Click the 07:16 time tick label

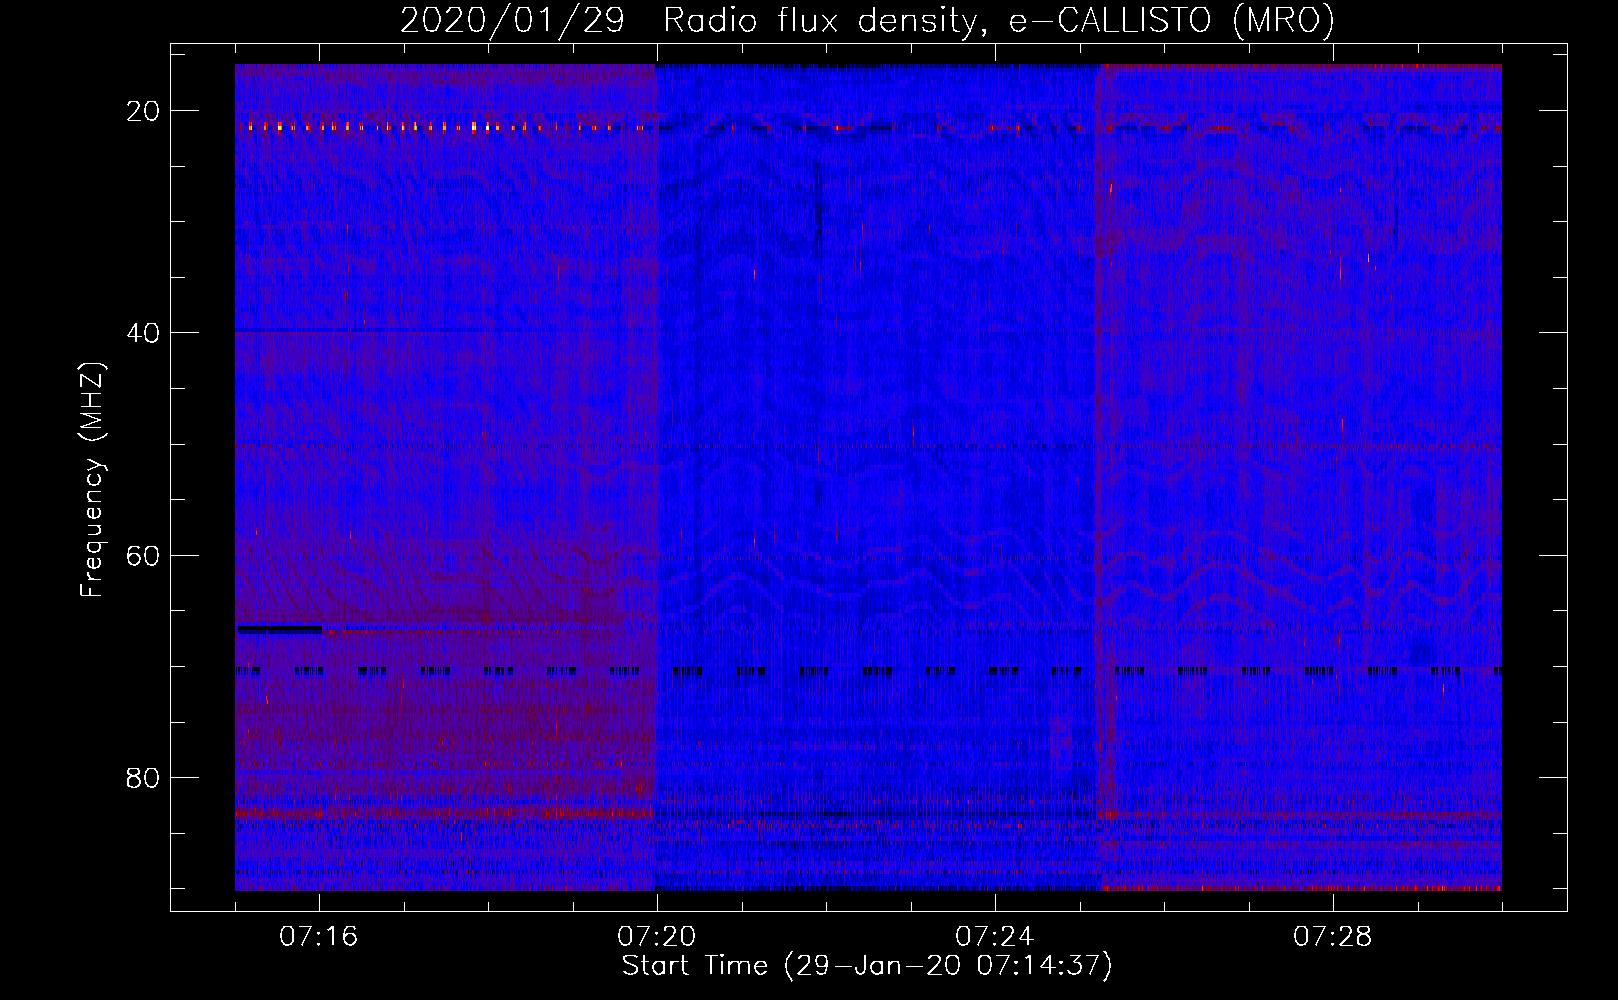coord(319,937)
